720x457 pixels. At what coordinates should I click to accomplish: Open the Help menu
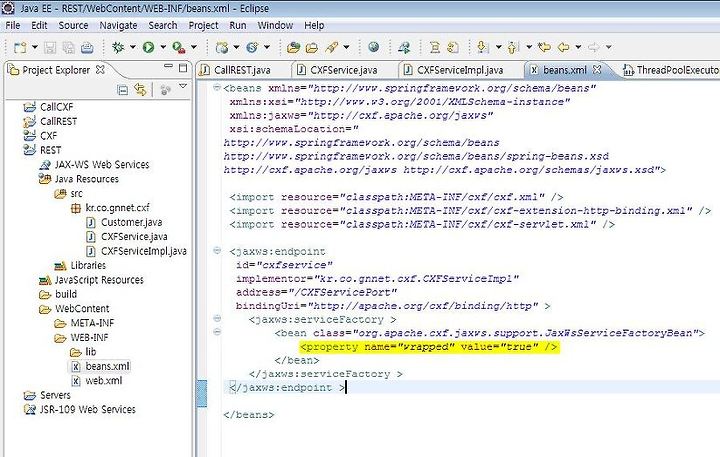314,25
